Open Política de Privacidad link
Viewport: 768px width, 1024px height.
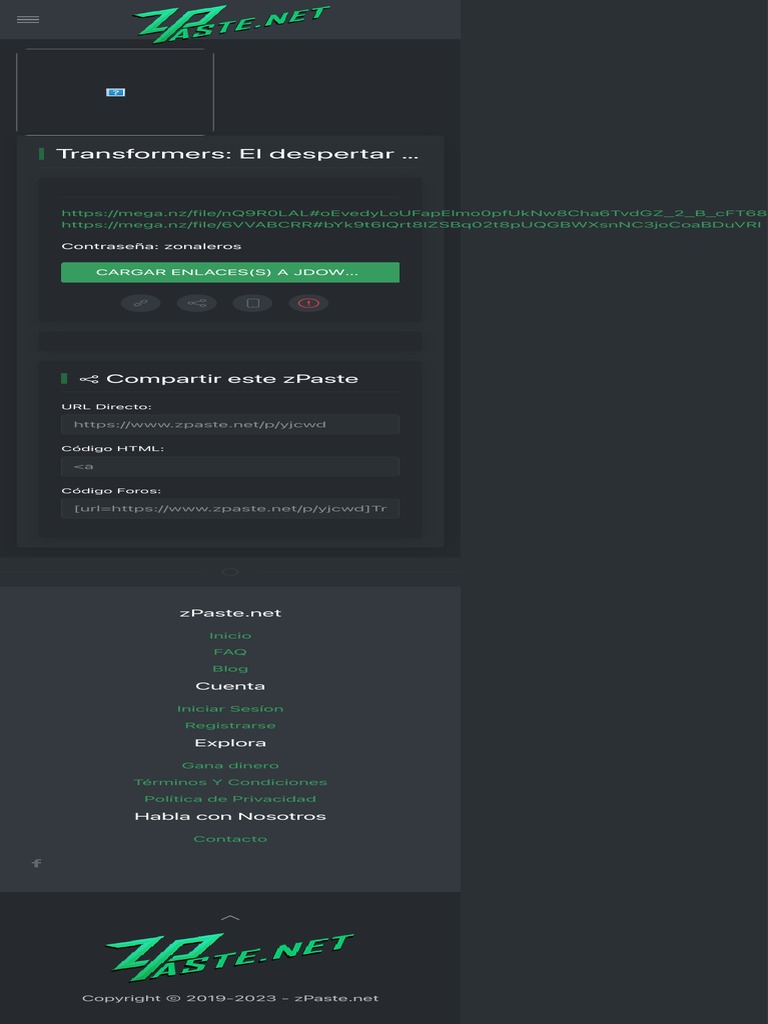pos(230,799)
